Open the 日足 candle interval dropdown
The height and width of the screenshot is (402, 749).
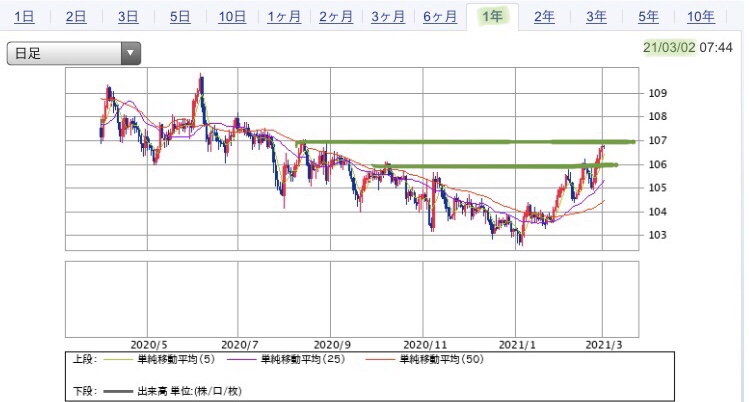[74, 53]
